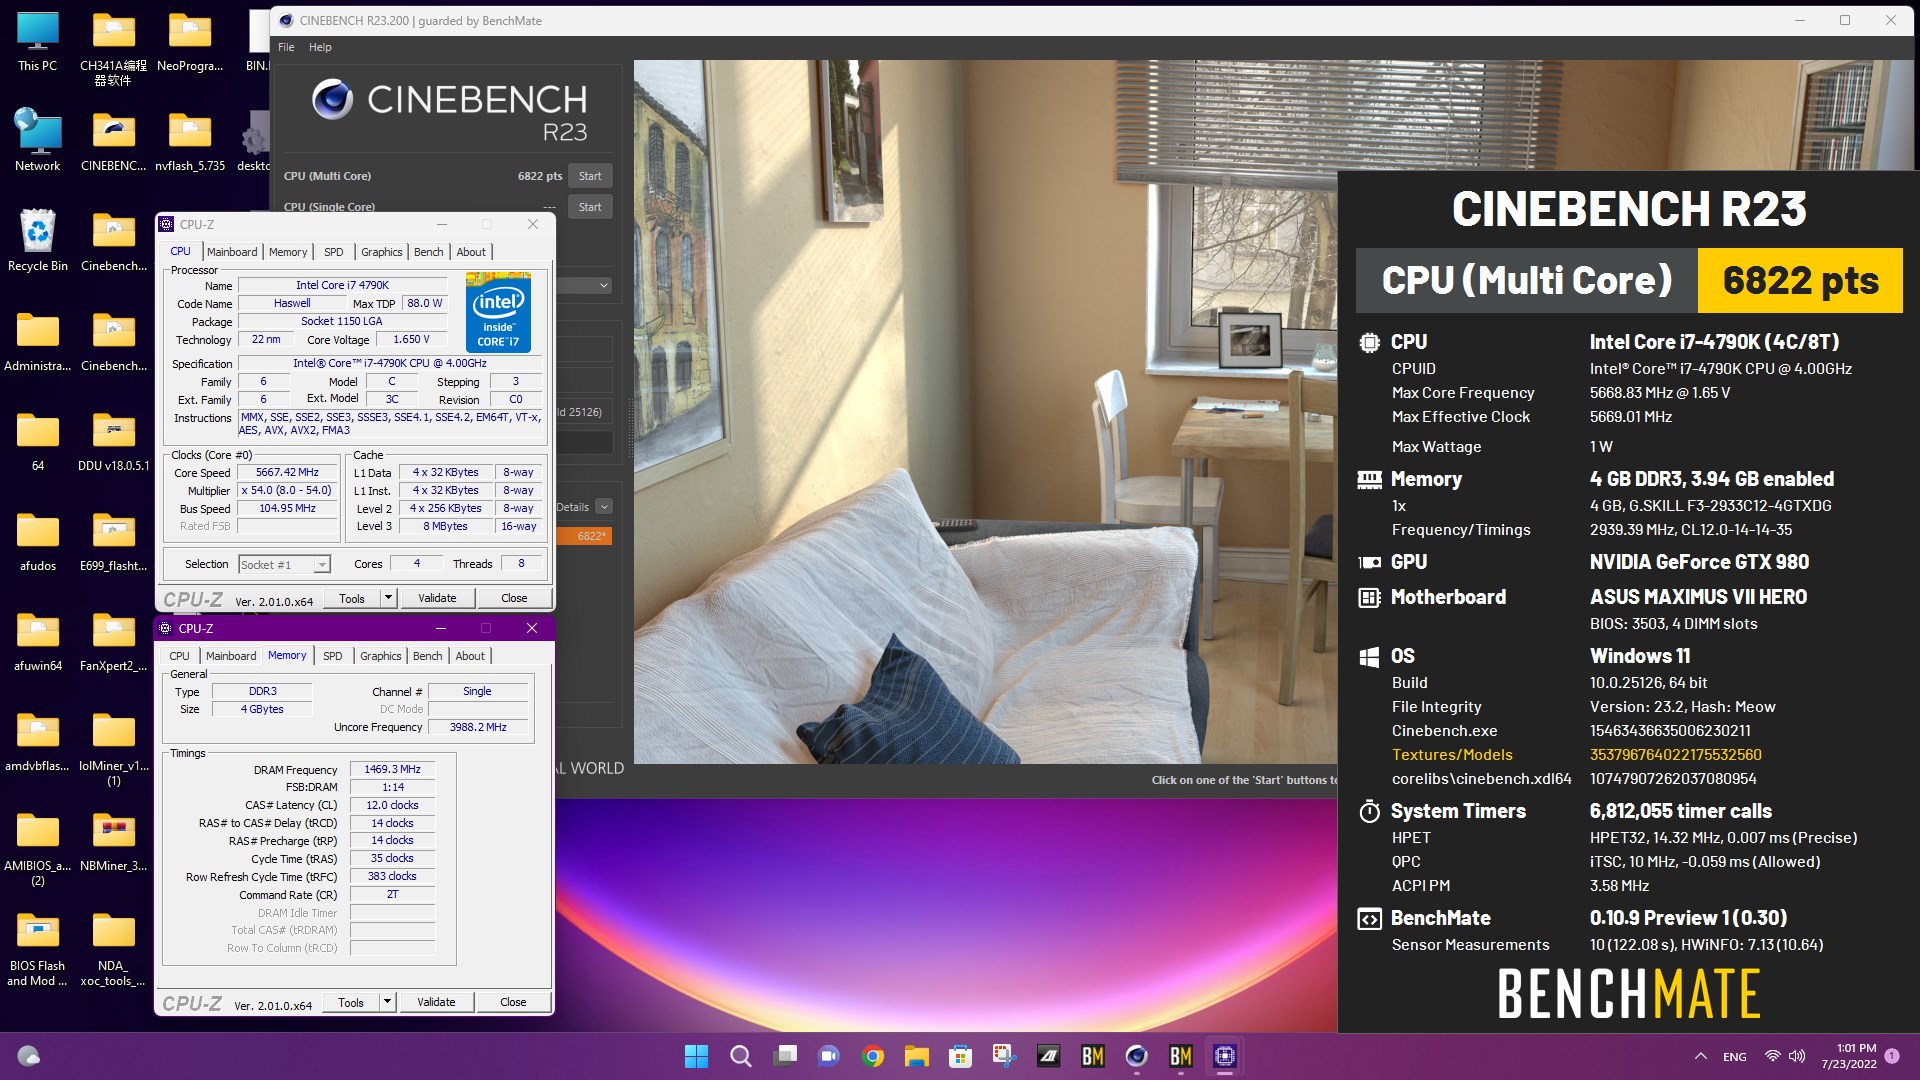
Task: Open the E699_flasht folder icon
Action: 114,540
